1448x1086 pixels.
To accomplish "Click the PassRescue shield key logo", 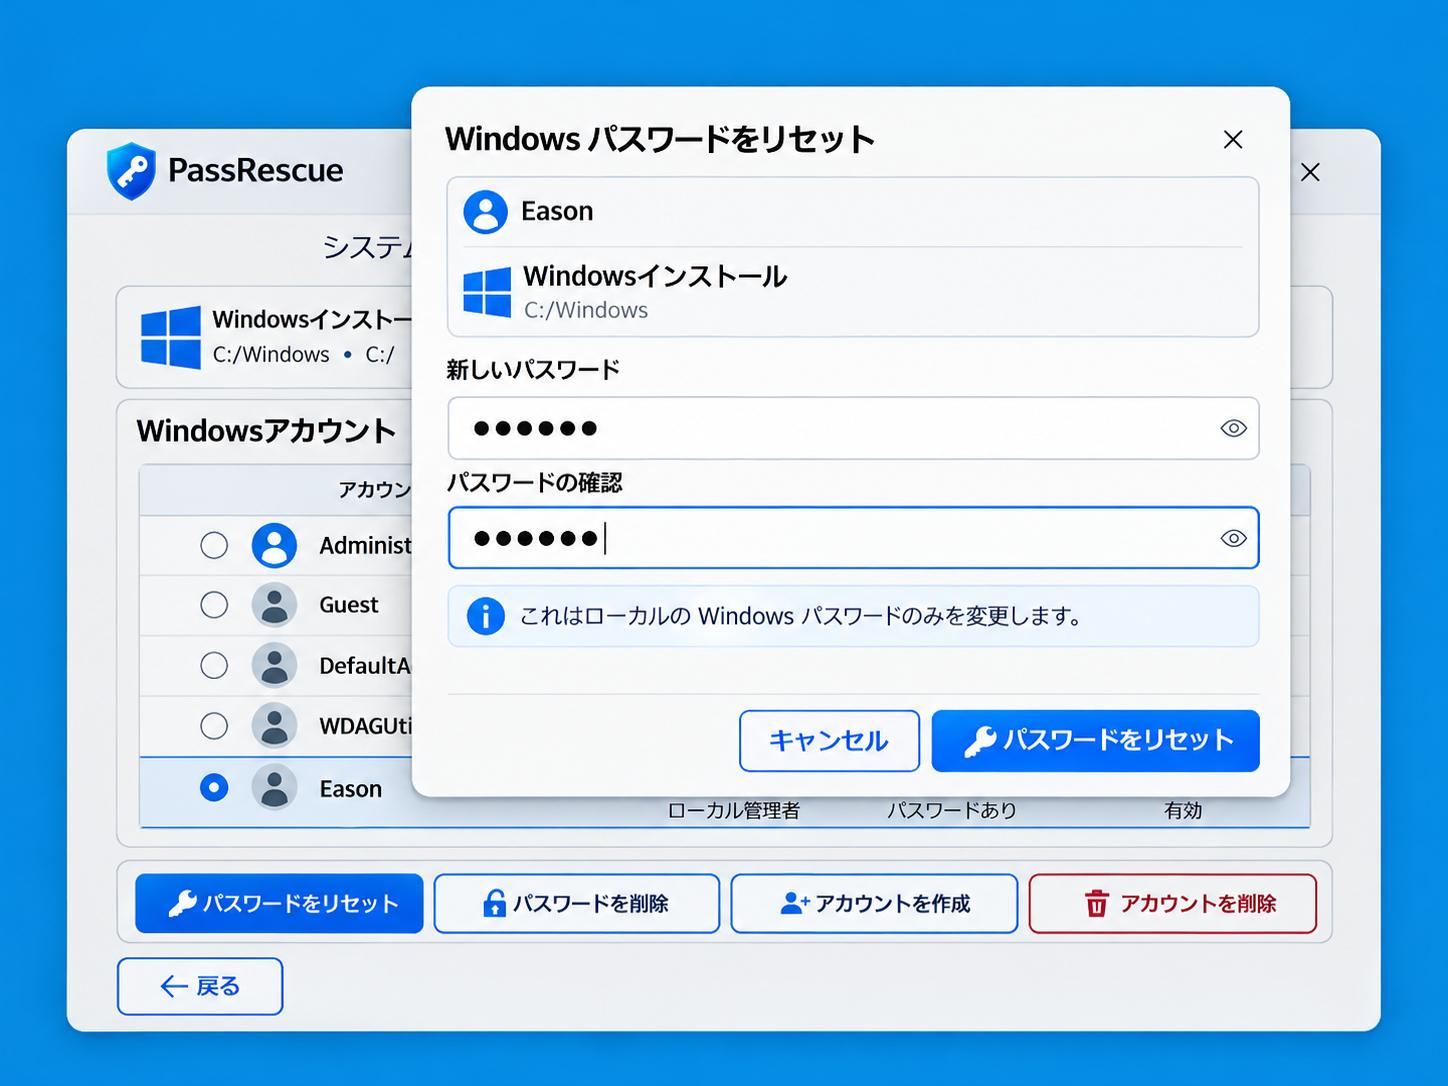I will tap(131, 171).
